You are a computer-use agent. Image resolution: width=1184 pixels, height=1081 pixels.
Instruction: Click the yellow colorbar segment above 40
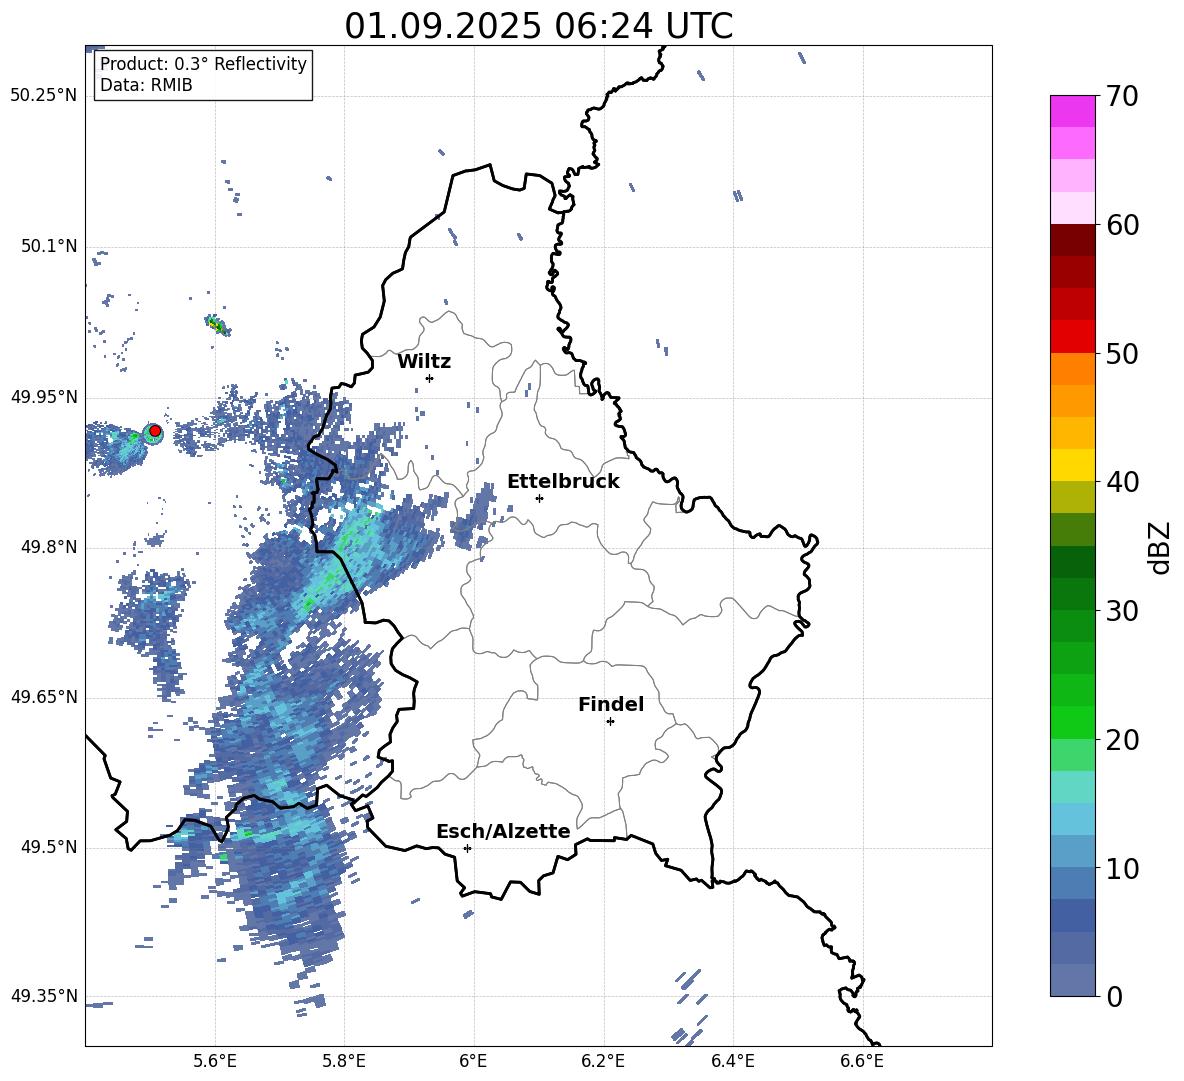tap(1072, 465)
